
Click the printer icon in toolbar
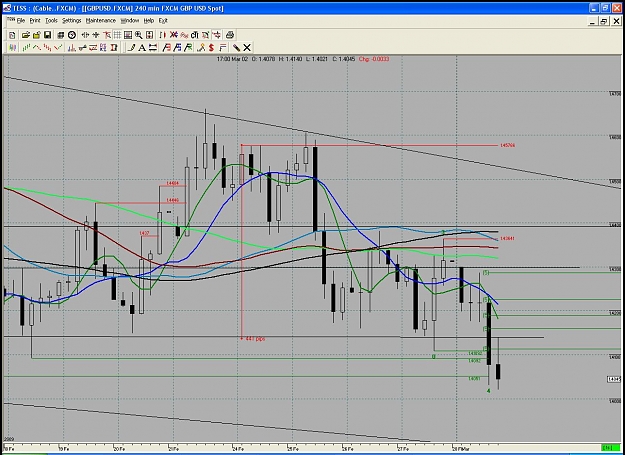click(230, 35)
